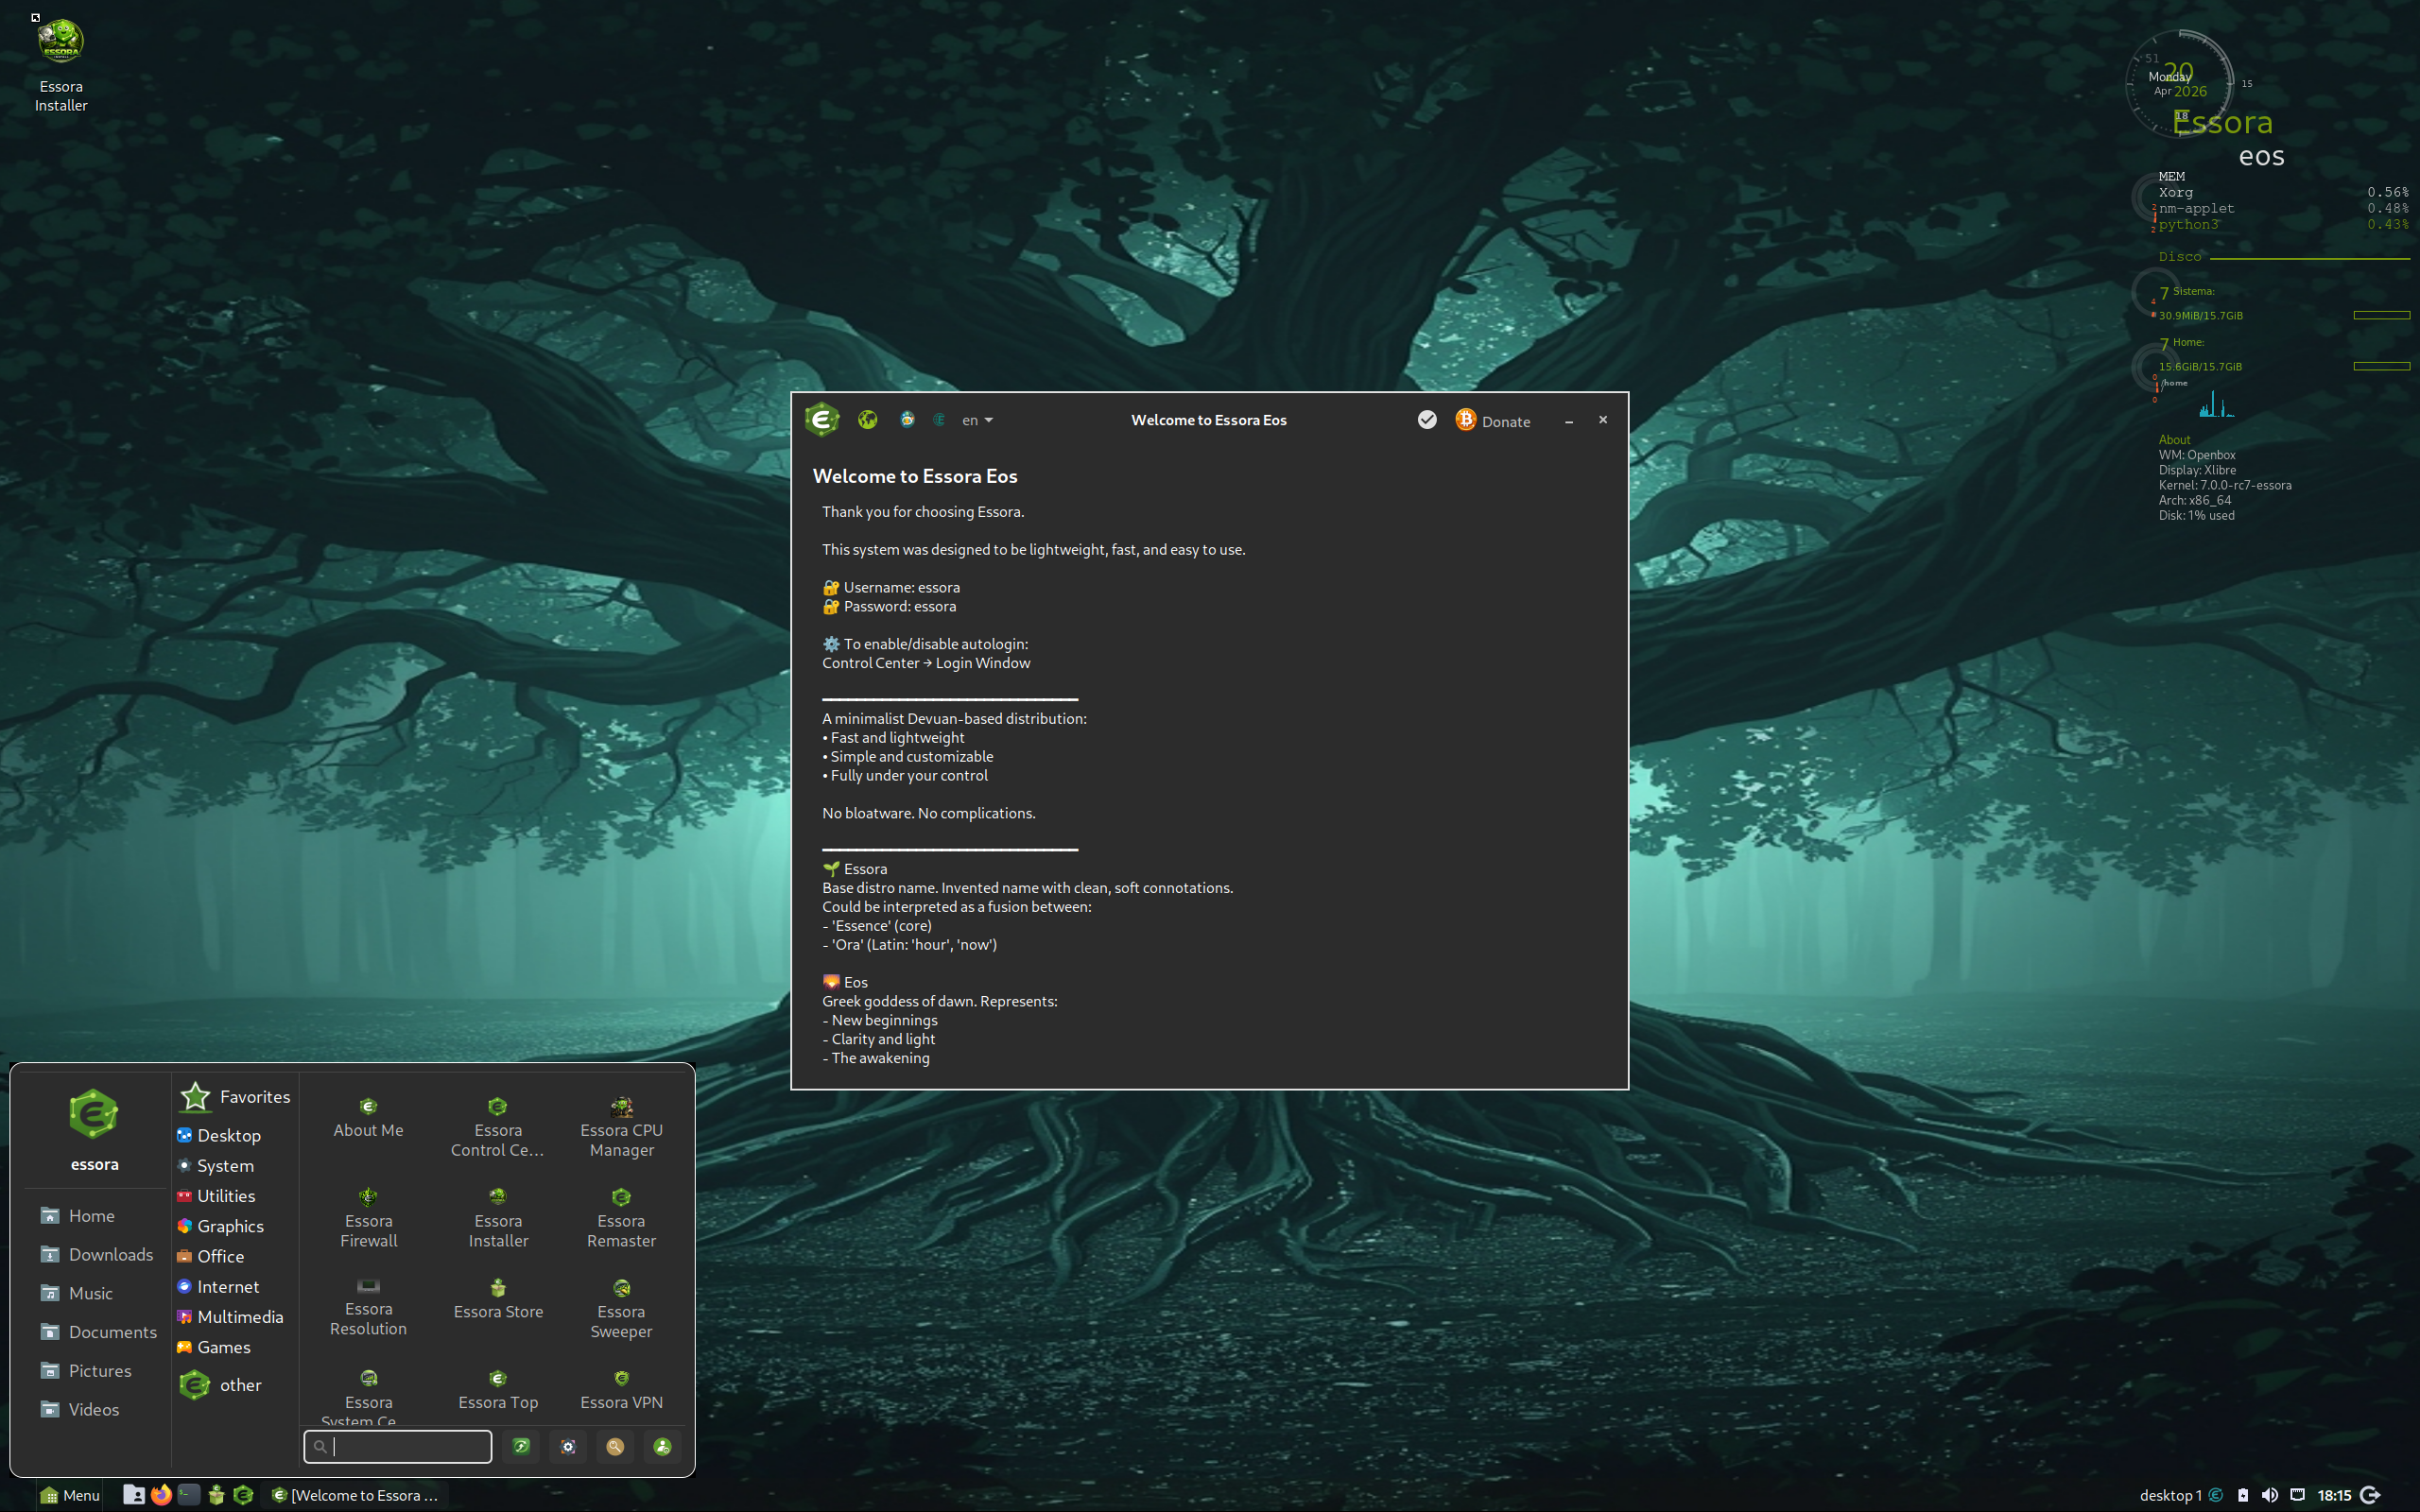The image size is (2420, 1512).
Task: Click the user session icon in menu
Action: click(x=662, y=1446)
